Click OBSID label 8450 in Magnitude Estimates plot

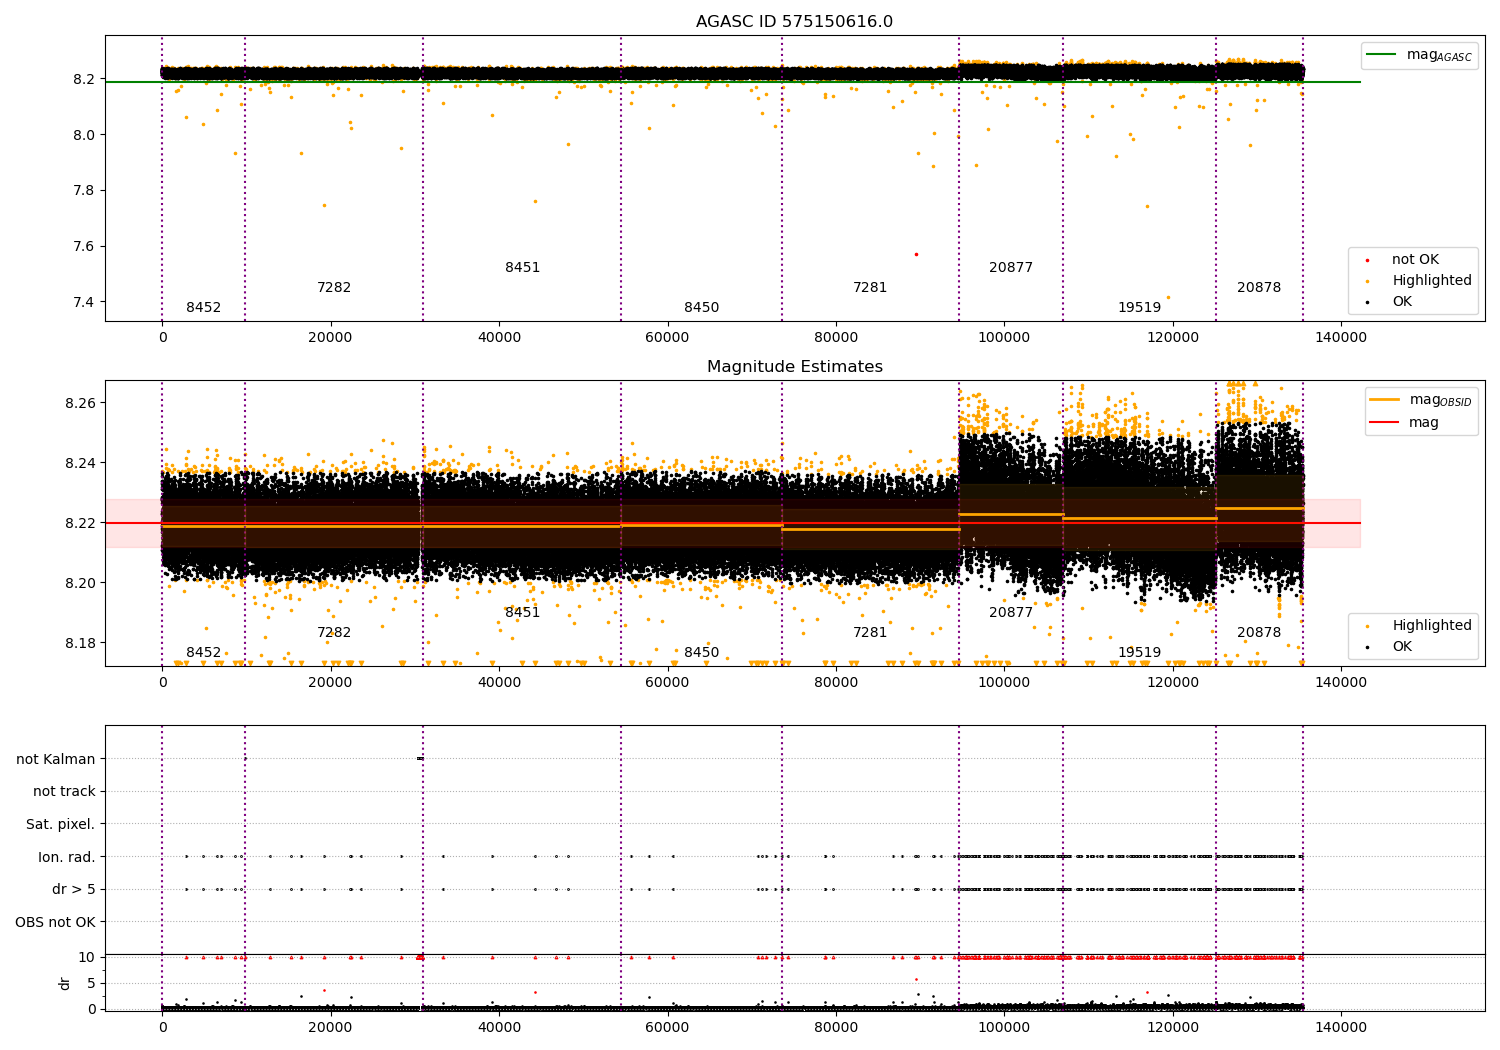click(701, 653)
